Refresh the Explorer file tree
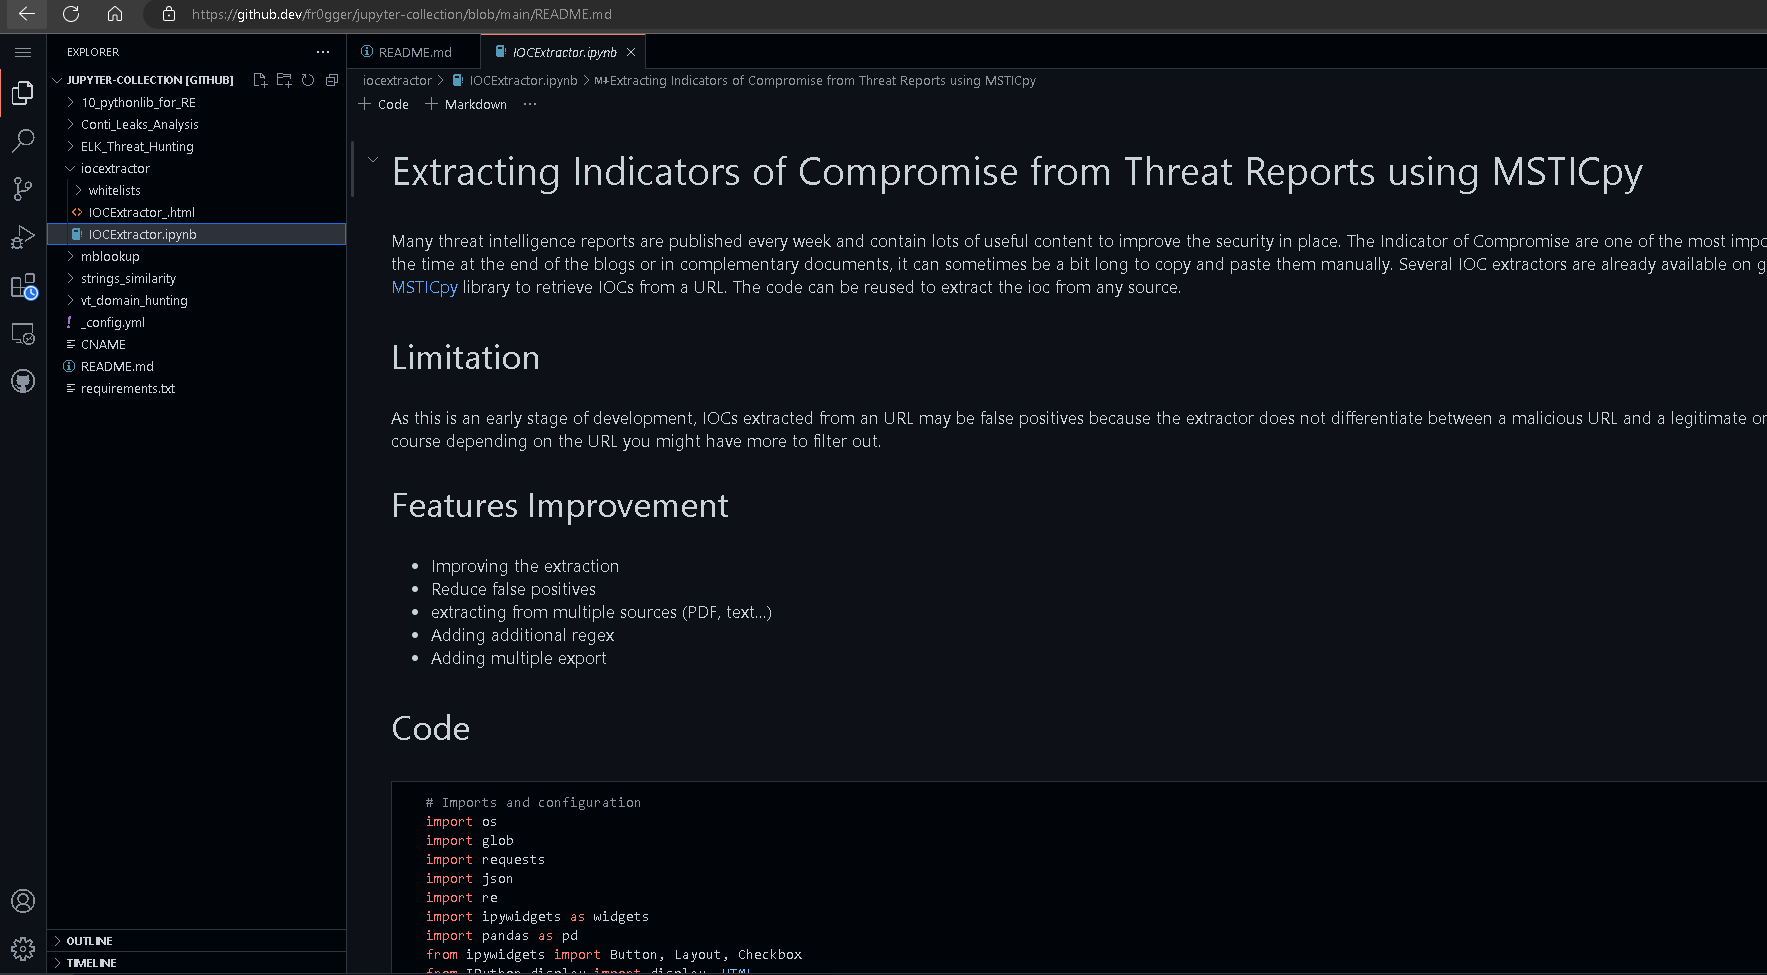The width and height of the screenshot is (1767, 975). tap(308, 80)
